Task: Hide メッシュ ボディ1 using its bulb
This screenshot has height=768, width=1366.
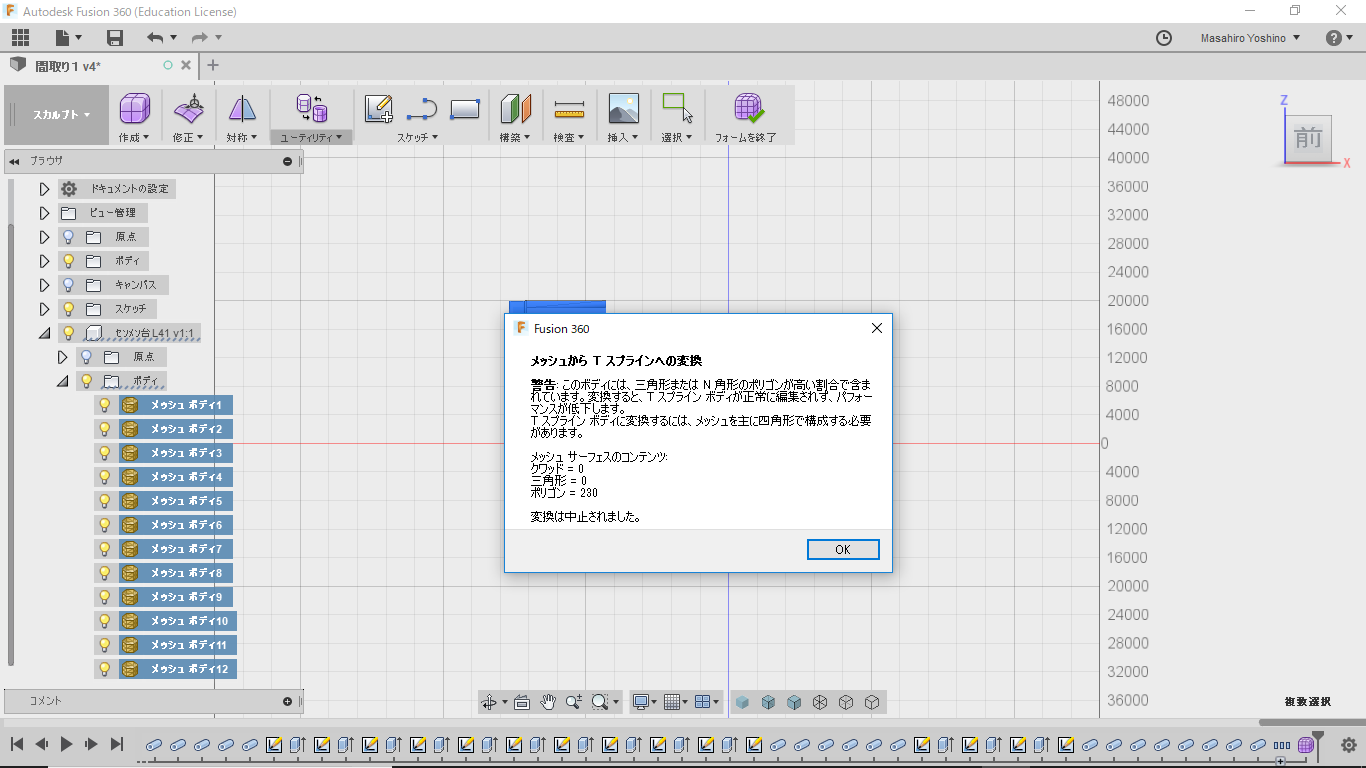Action: click(104, 405)
